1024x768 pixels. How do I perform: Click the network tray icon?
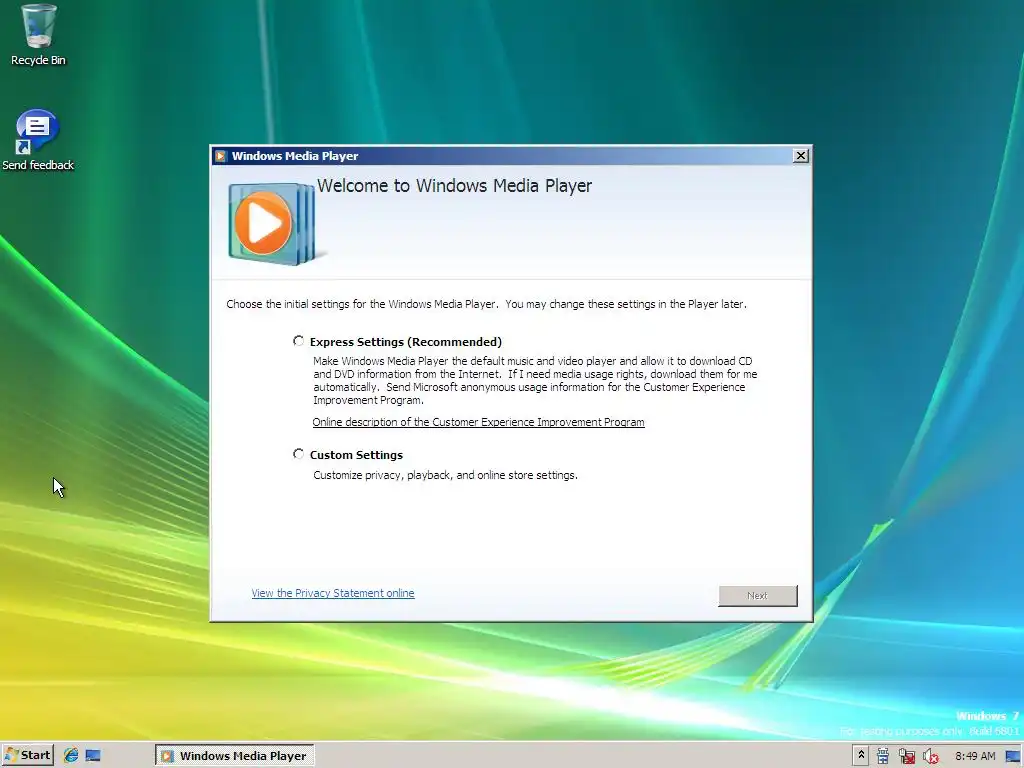click(883, 756)
